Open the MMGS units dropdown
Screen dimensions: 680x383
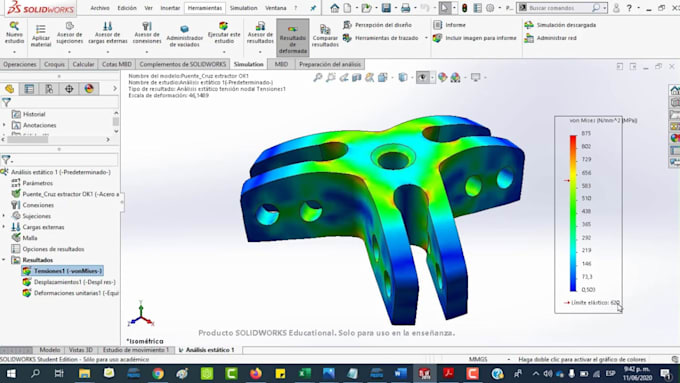(509, 359)
